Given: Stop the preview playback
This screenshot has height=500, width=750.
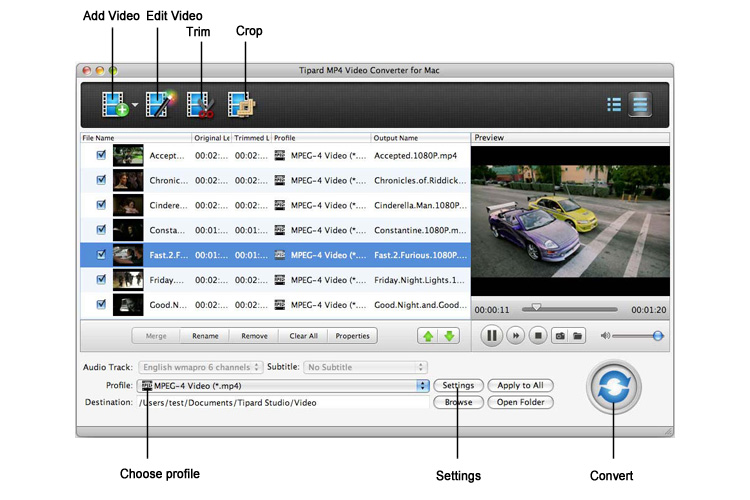Looking at the screenshot, I should [538, 335].
